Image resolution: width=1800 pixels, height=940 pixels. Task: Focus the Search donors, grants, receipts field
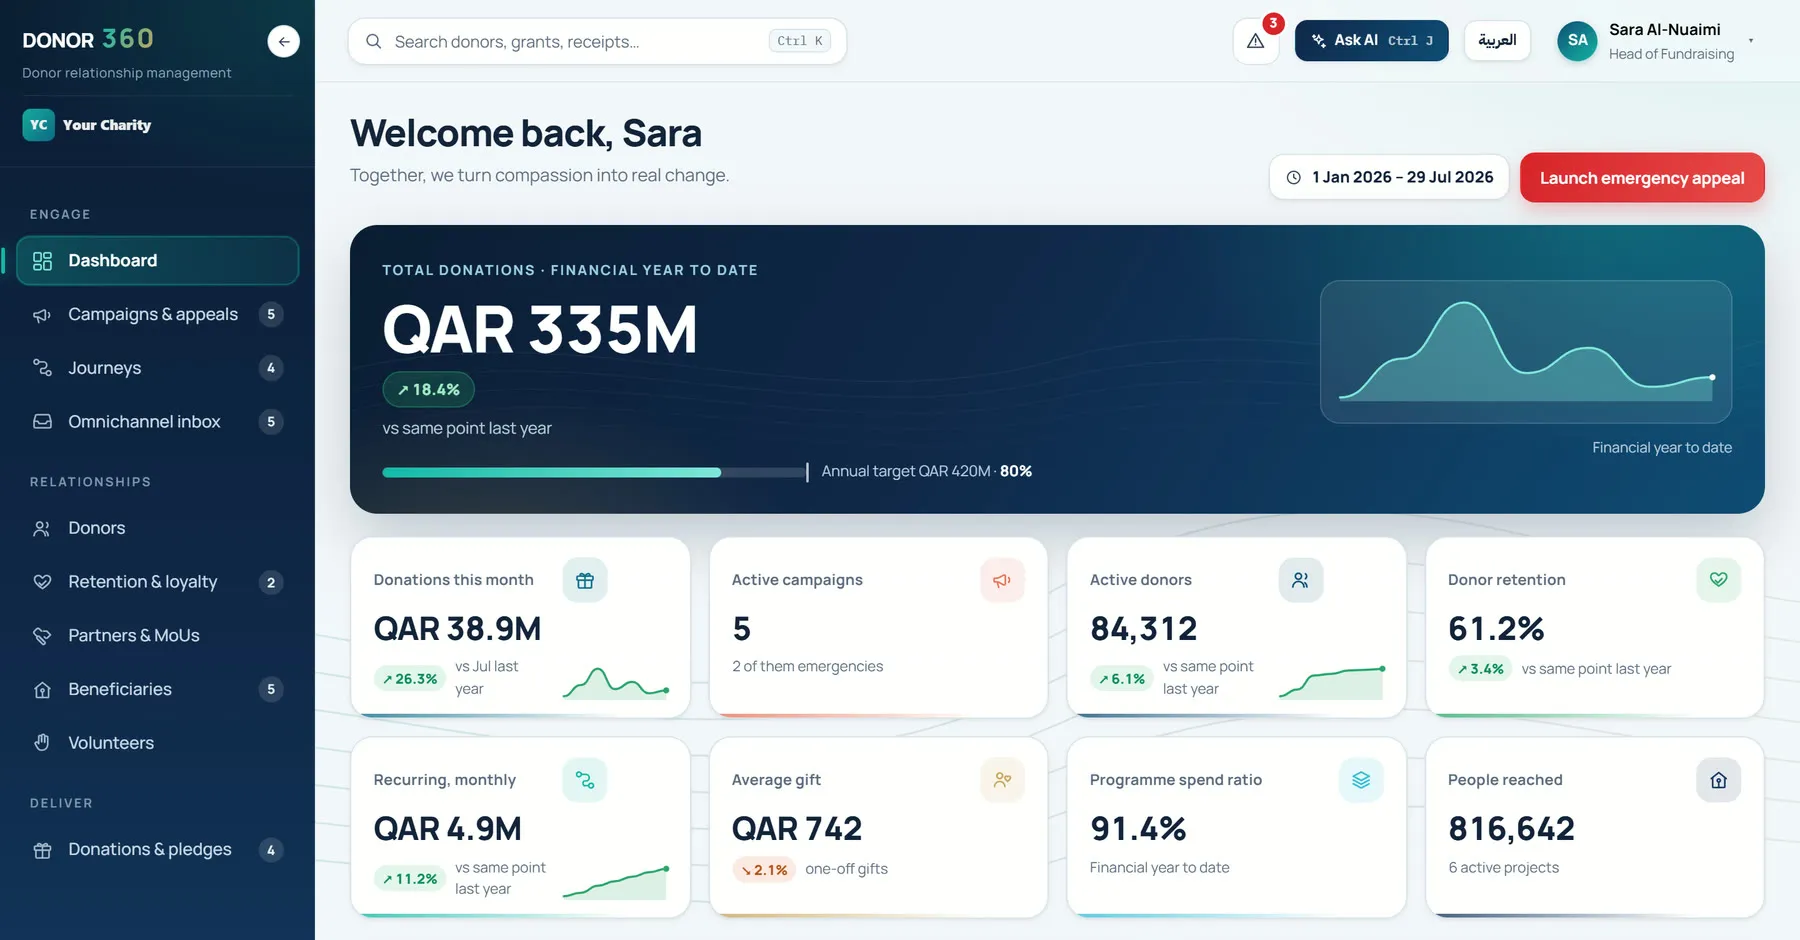click(597, 41)
